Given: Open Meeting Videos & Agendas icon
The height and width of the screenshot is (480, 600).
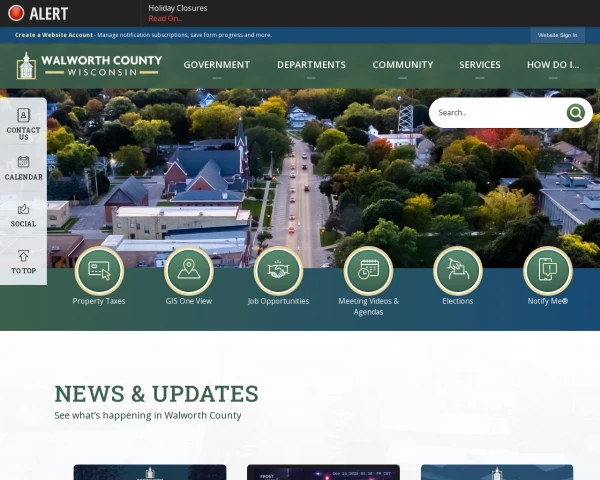Looking at the screenshot, I should [x=368, y=271].
